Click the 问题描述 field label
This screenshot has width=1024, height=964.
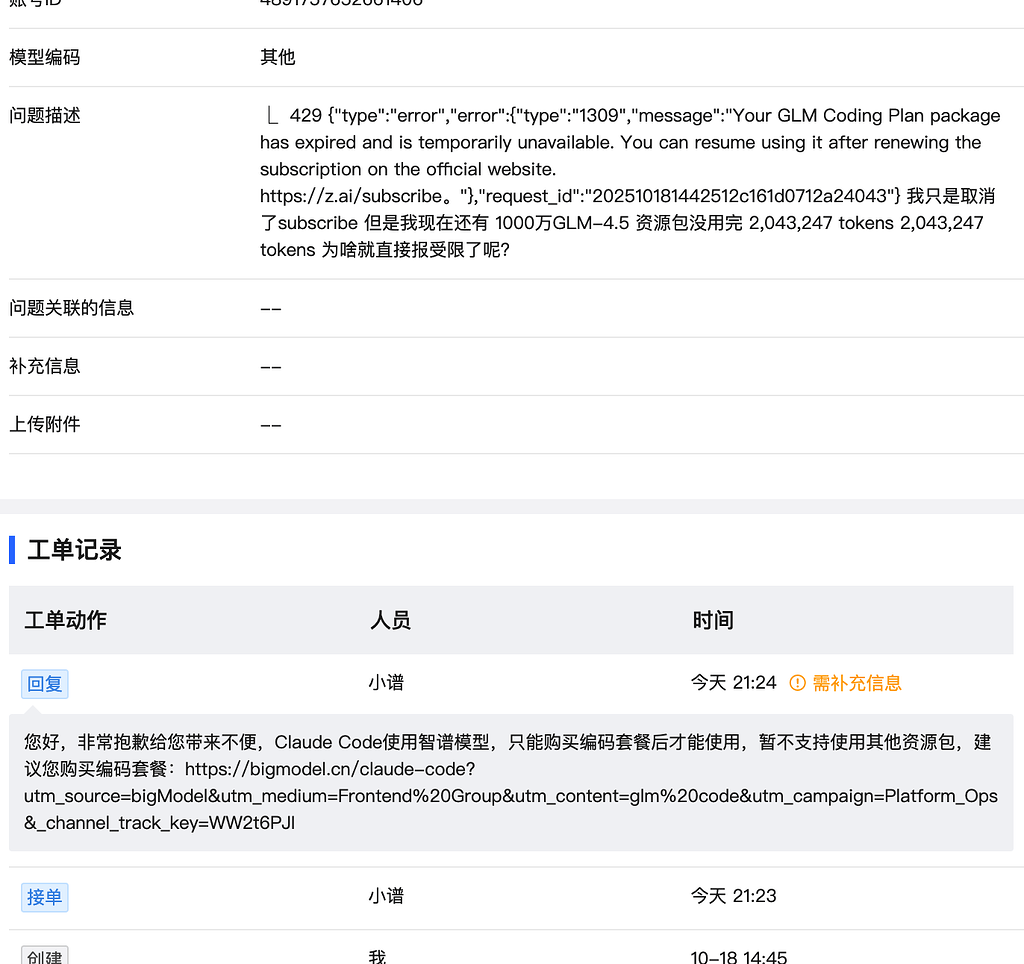[44, 116]
